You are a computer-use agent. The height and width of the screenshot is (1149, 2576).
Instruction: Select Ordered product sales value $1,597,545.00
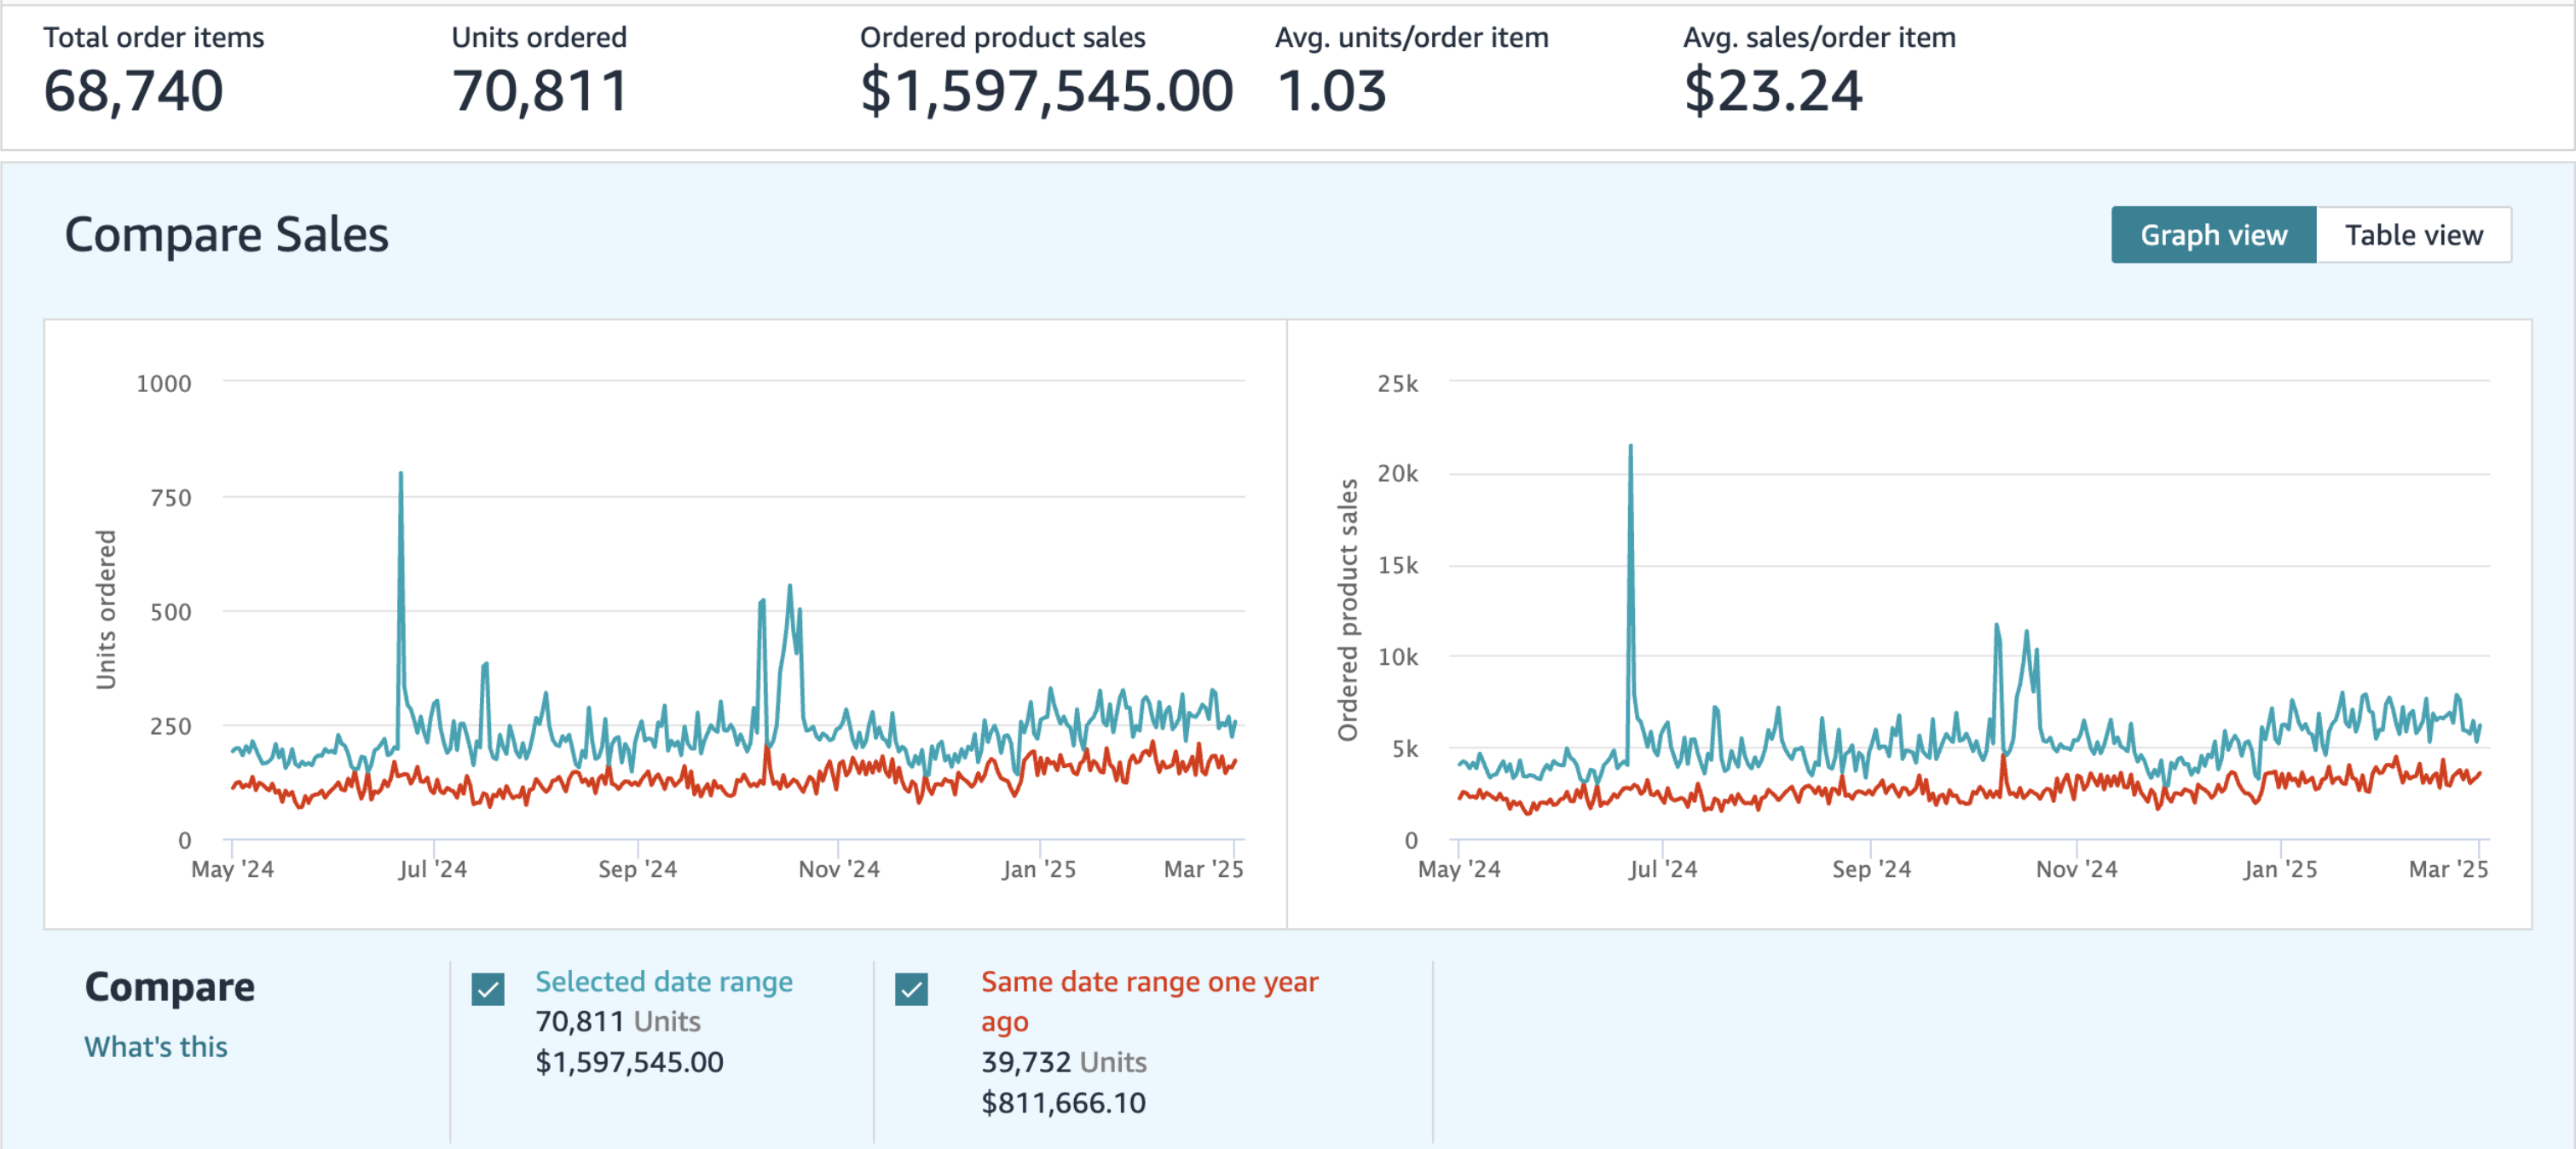(1047, 91)
